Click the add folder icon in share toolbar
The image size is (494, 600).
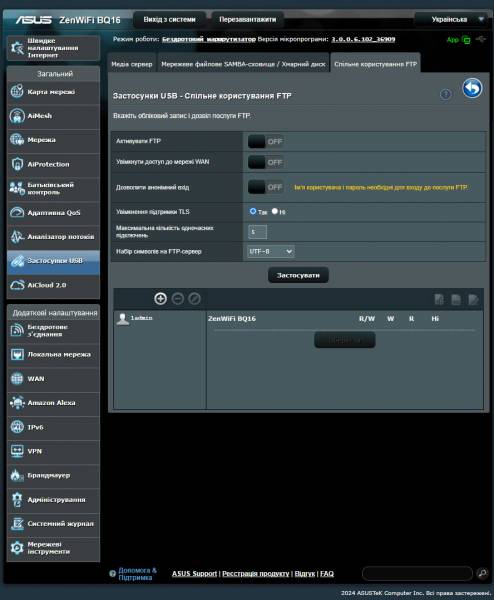[x=439, y=300]
